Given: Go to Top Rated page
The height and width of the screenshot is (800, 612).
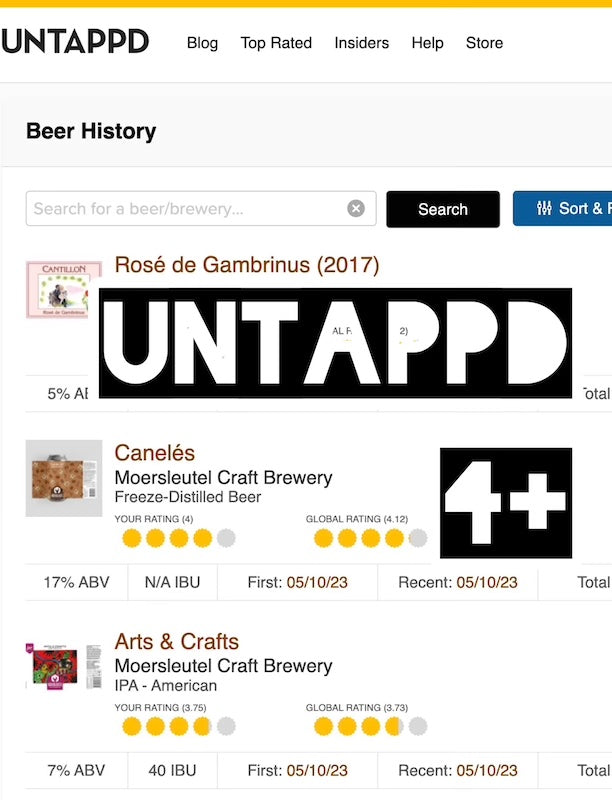Looking at the screenshot, I should coord(276,43).
